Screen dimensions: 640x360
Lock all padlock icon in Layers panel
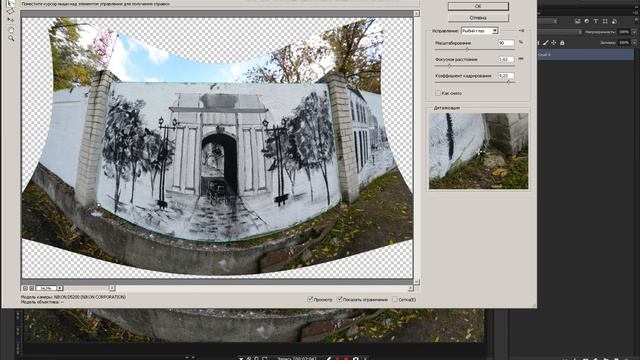tap(562, 43)
